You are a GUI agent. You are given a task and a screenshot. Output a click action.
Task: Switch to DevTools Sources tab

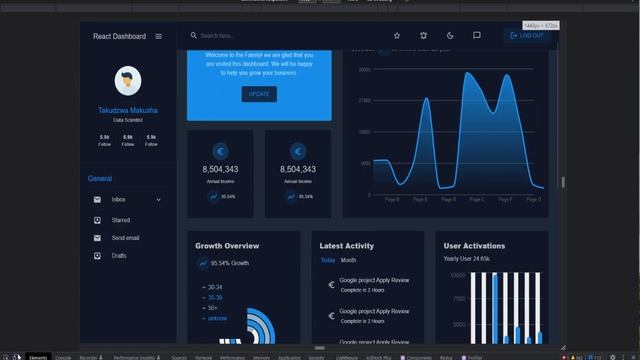(179, 358)
